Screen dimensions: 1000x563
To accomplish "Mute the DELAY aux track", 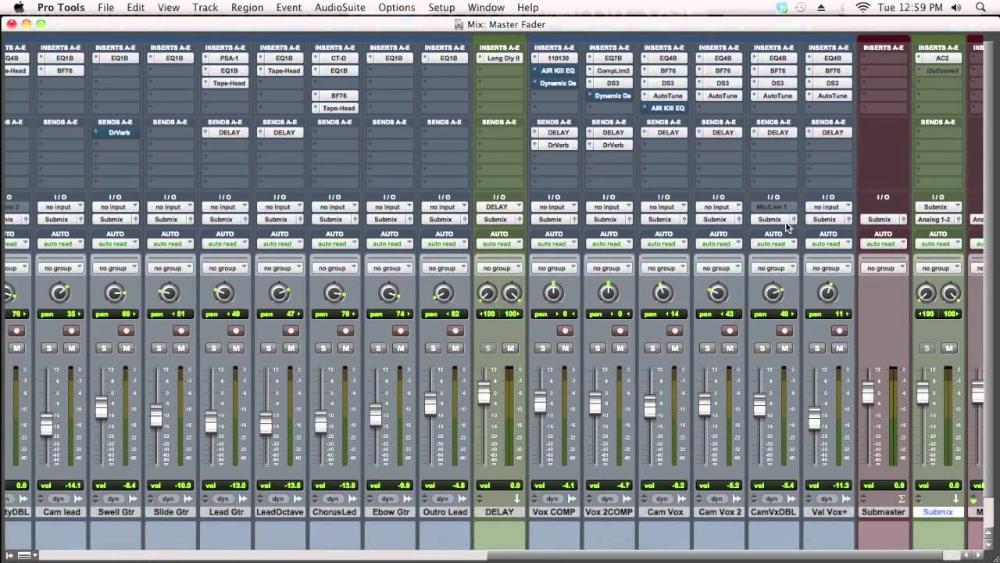I will [510, 347].
